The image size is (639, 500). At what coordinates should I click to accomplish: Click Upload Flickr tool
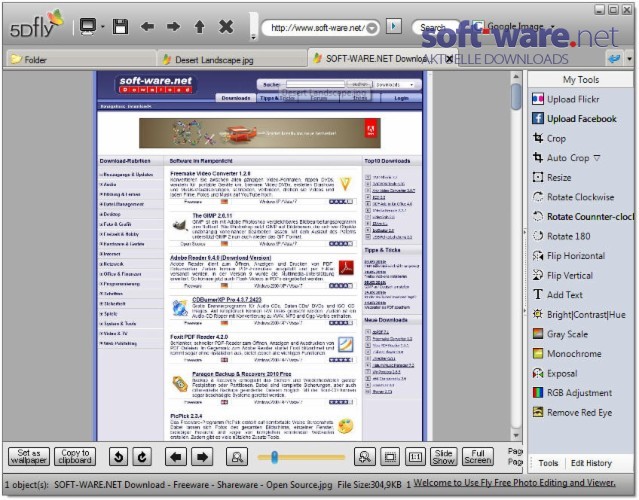tap(566, 99)
